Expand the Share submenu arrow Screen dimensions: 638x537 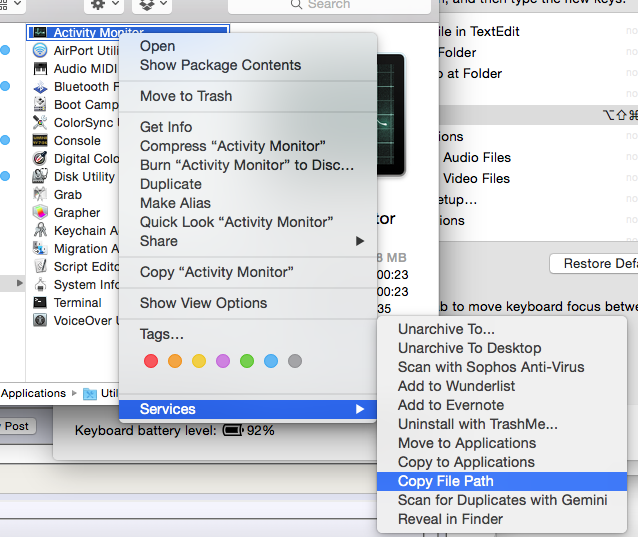pos(359,241)
